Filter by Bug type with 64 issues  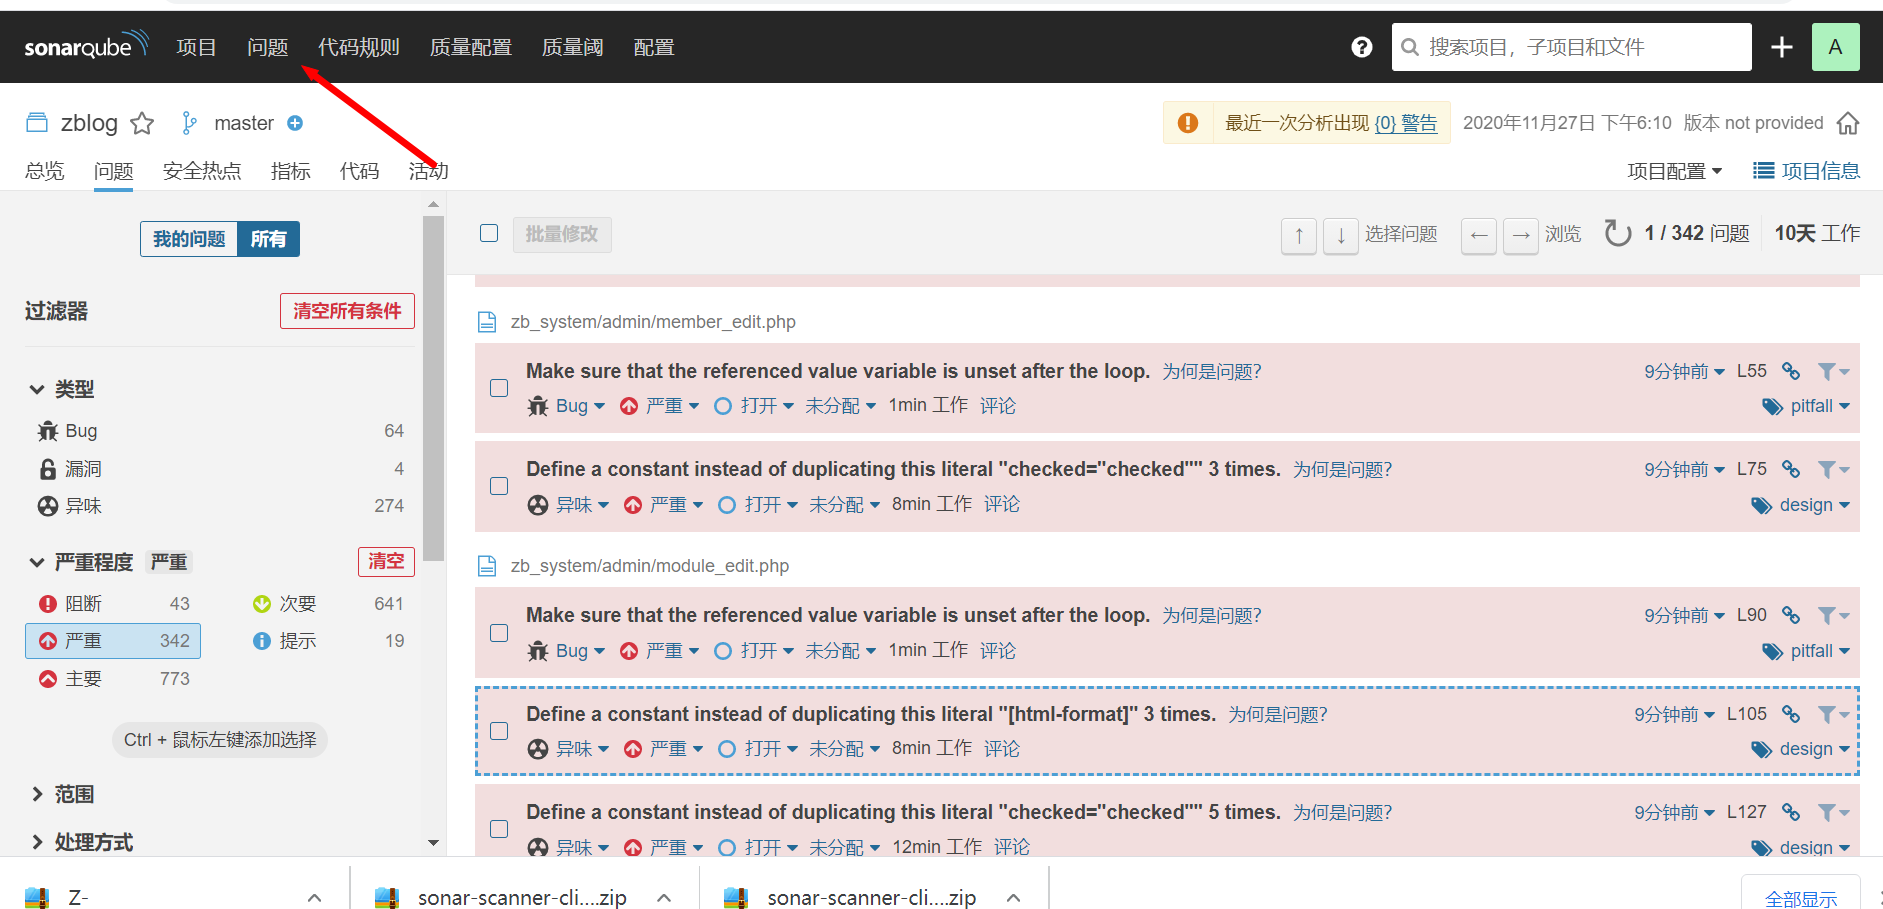[220, 431]
